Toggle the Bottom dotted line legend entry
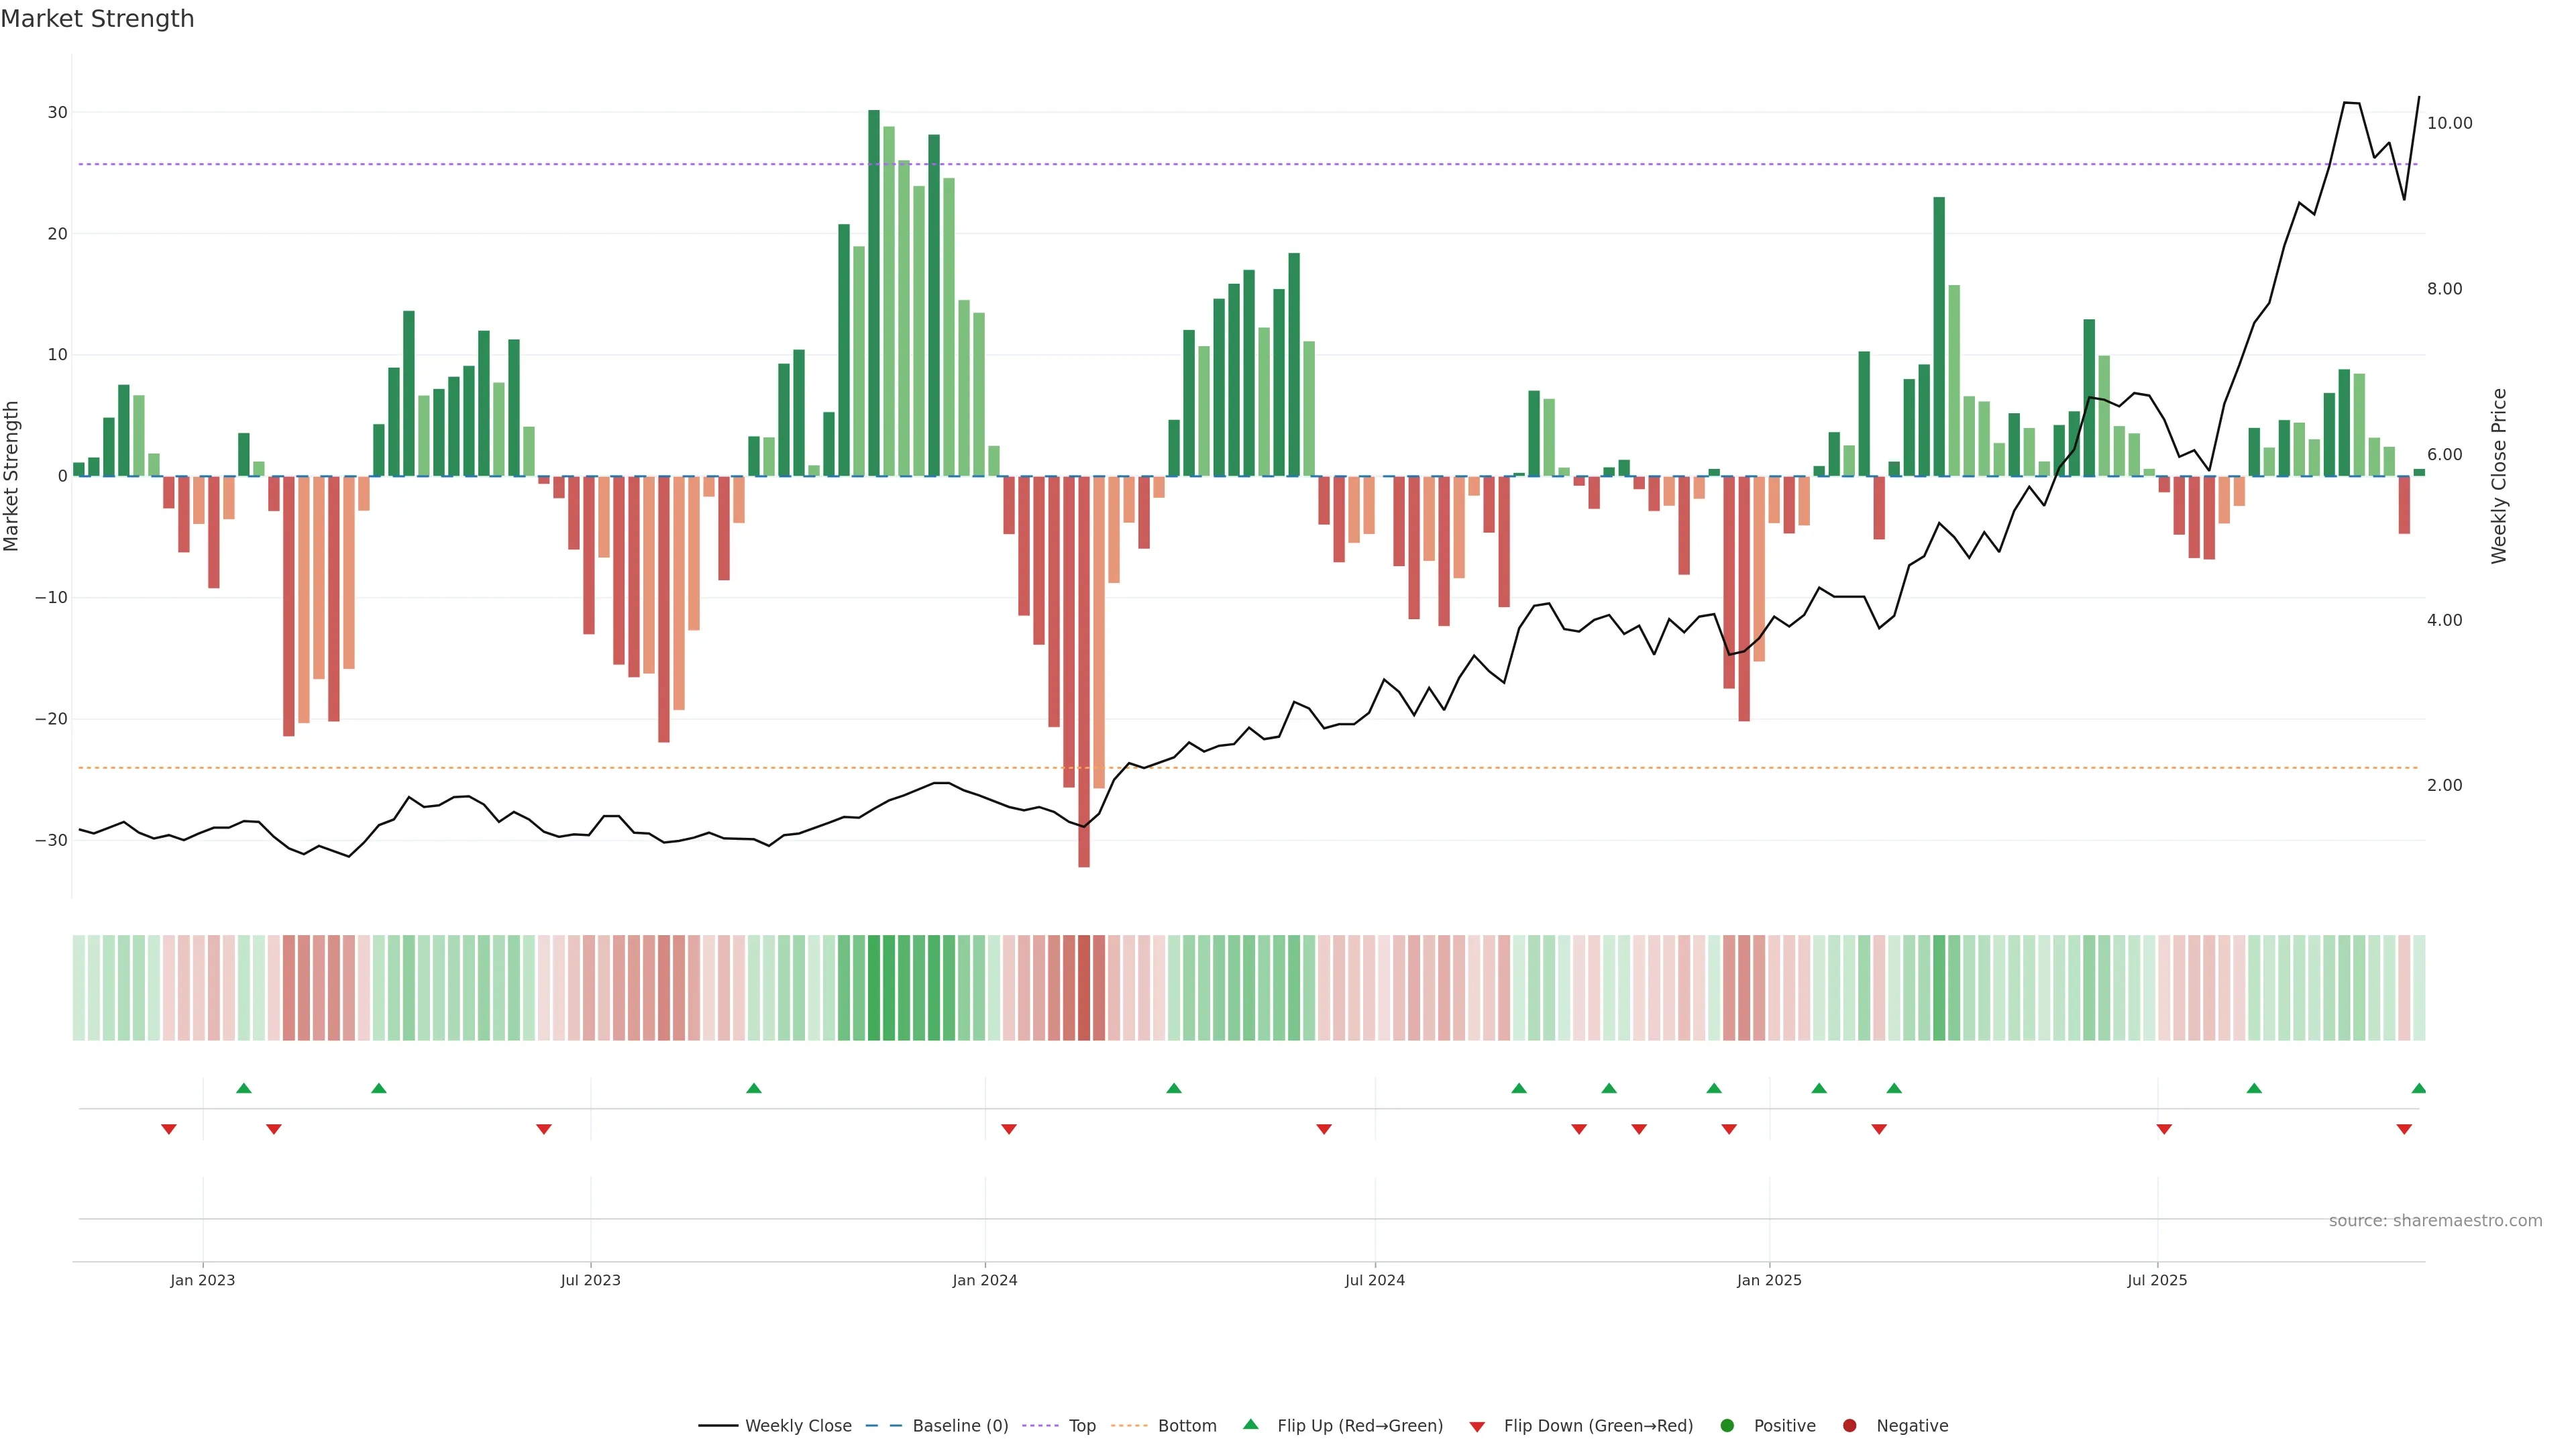The height and width of the screenshot is (1449, 2576). pyautogui.click(x=1186, y=1426)
